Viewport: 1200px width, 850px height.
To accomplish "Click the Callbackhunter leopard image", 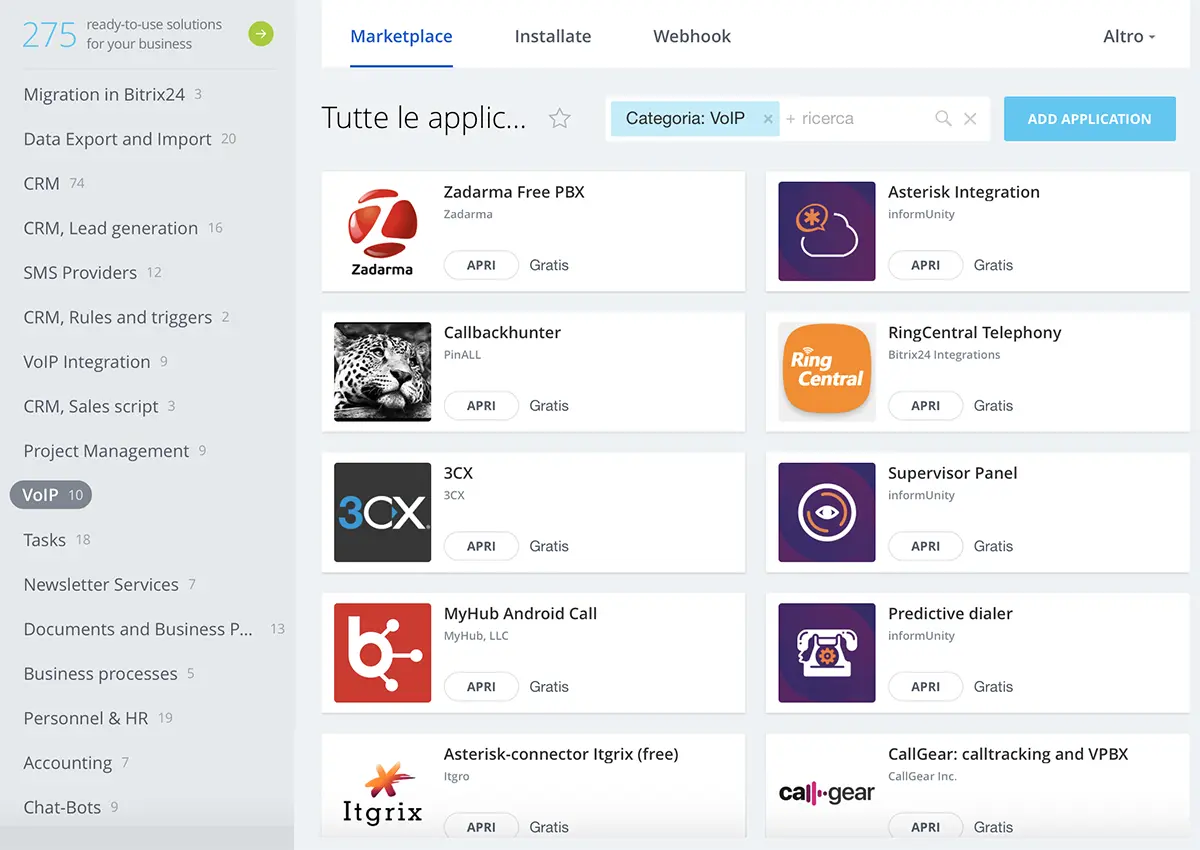I will [382, 372].
